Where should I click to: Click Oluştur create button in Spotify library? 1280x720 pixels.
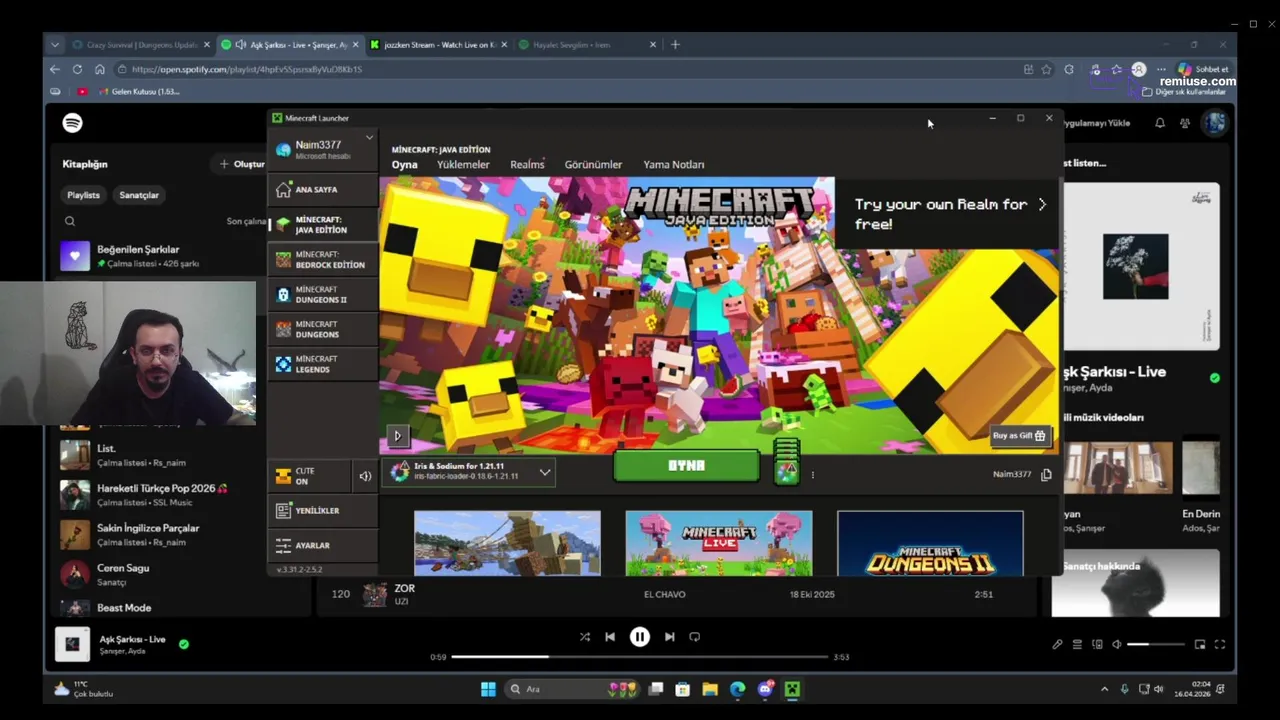coord(242,164)
